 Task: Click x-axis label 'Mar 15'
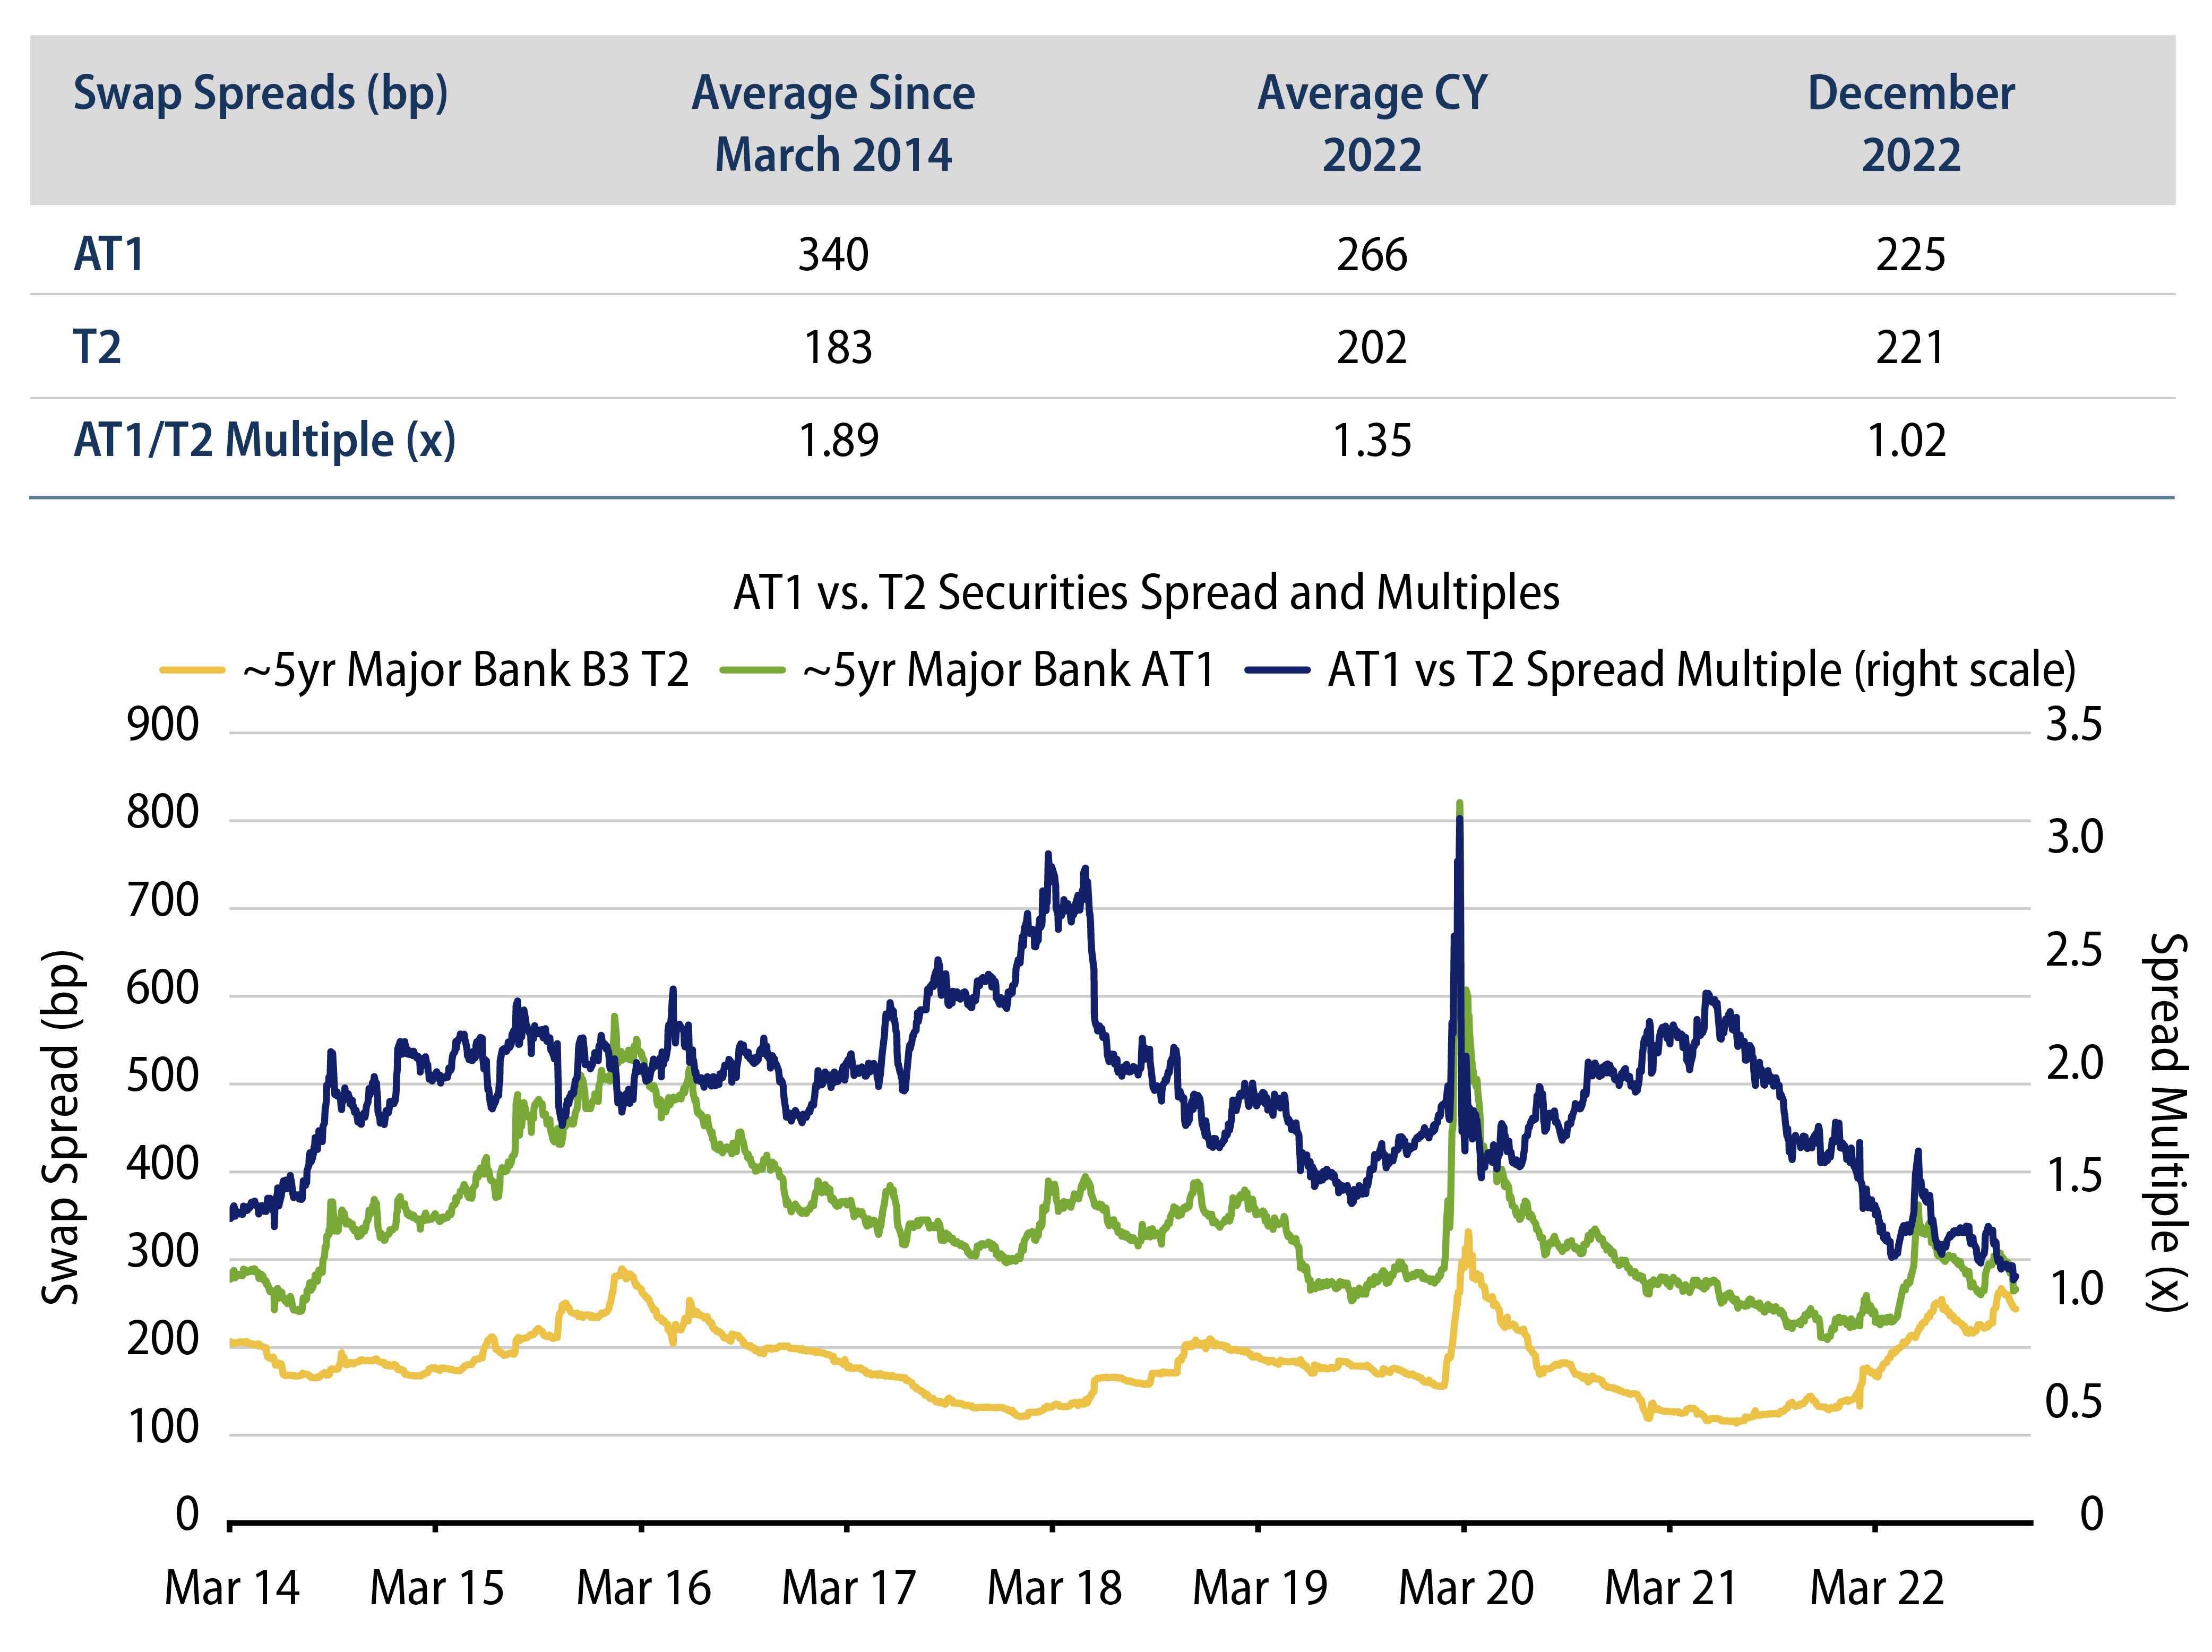(x=437, y=1588)
